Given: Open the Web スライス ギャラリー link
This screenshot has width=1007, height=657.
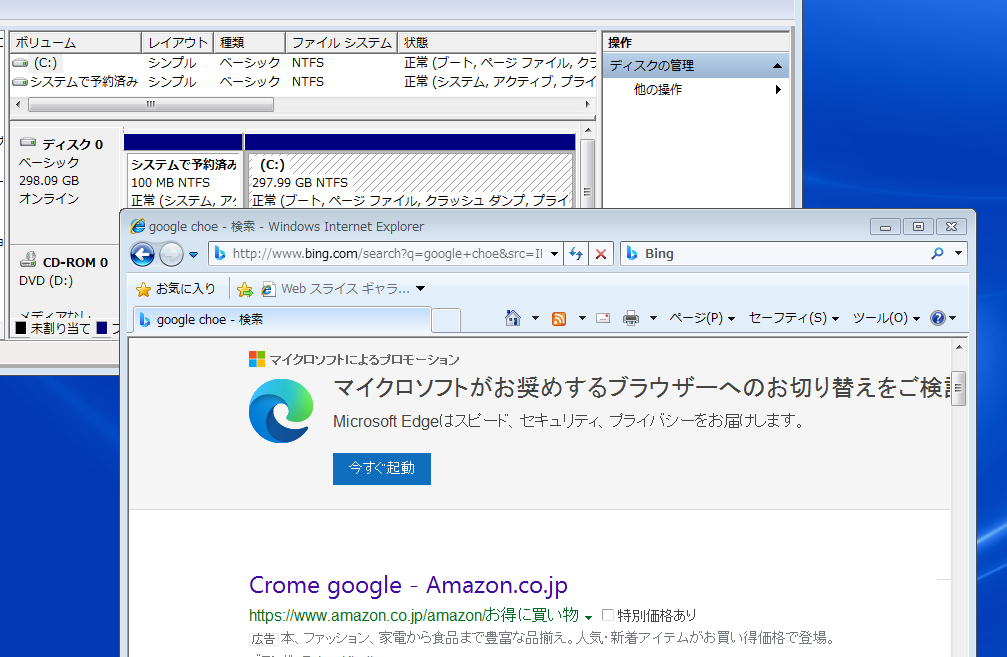Looking at the screenshot, I should click(x=336, y=289).
